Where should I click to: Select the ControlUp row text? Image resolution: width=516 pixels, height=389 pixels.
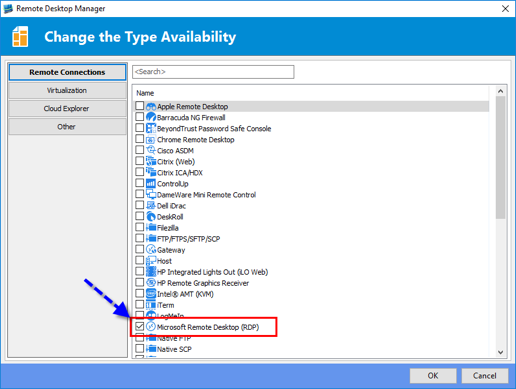[x=173, y=184]
